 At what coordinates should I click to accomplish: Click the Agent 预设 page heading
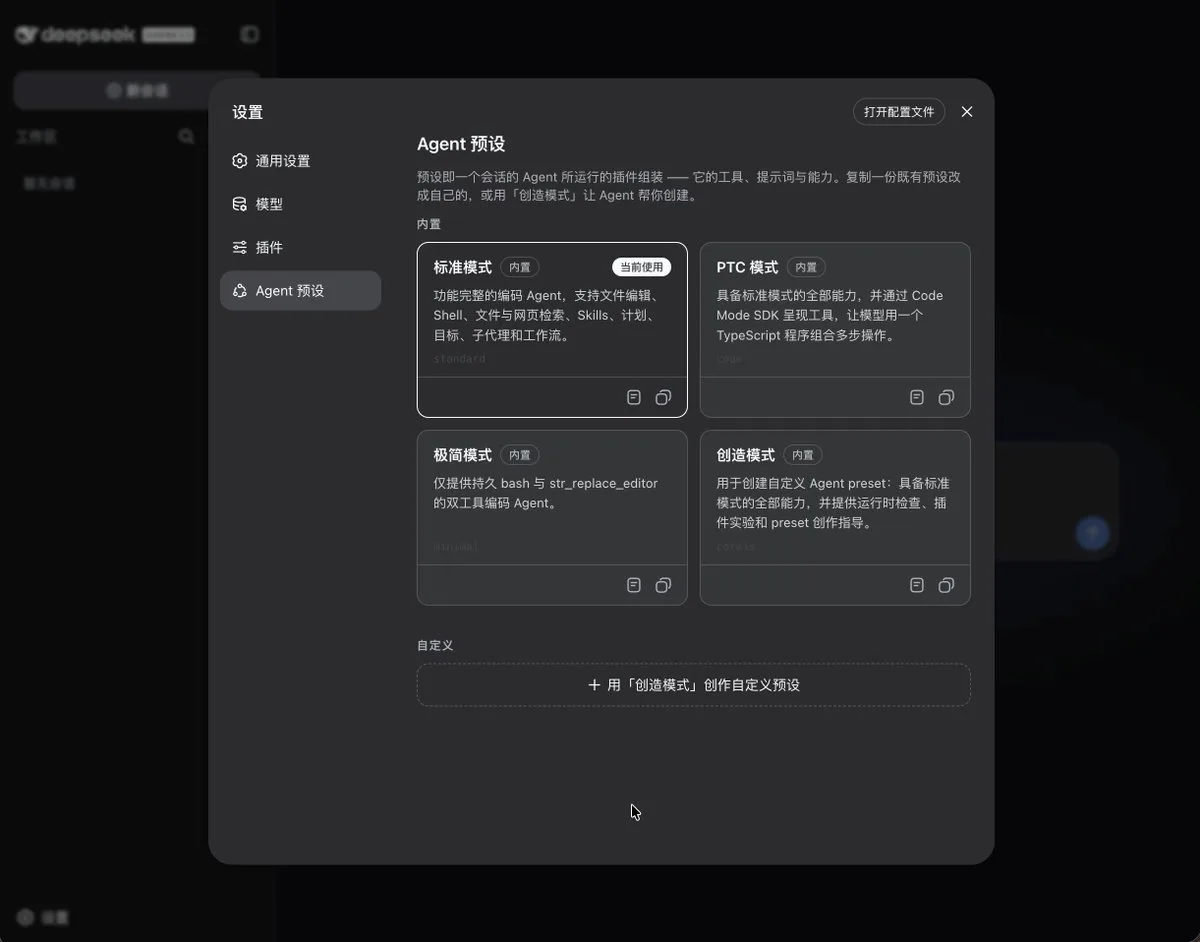pyautogui.click(x=461, y=144)
